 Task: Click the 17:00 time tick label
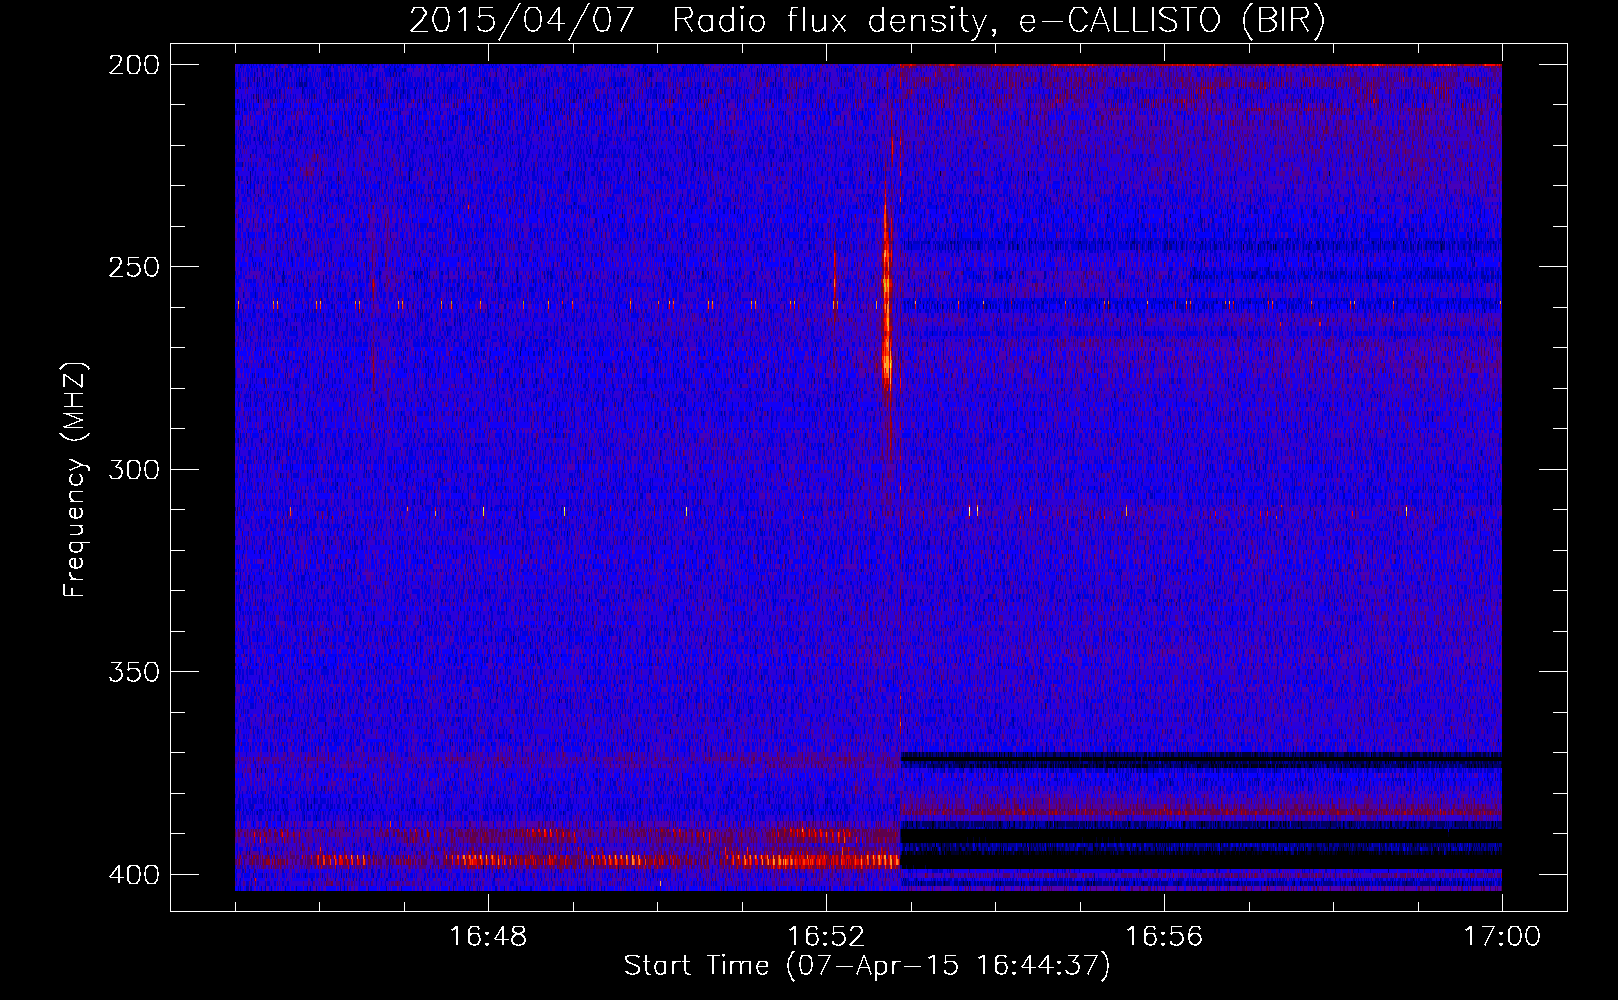point(1502,936)
